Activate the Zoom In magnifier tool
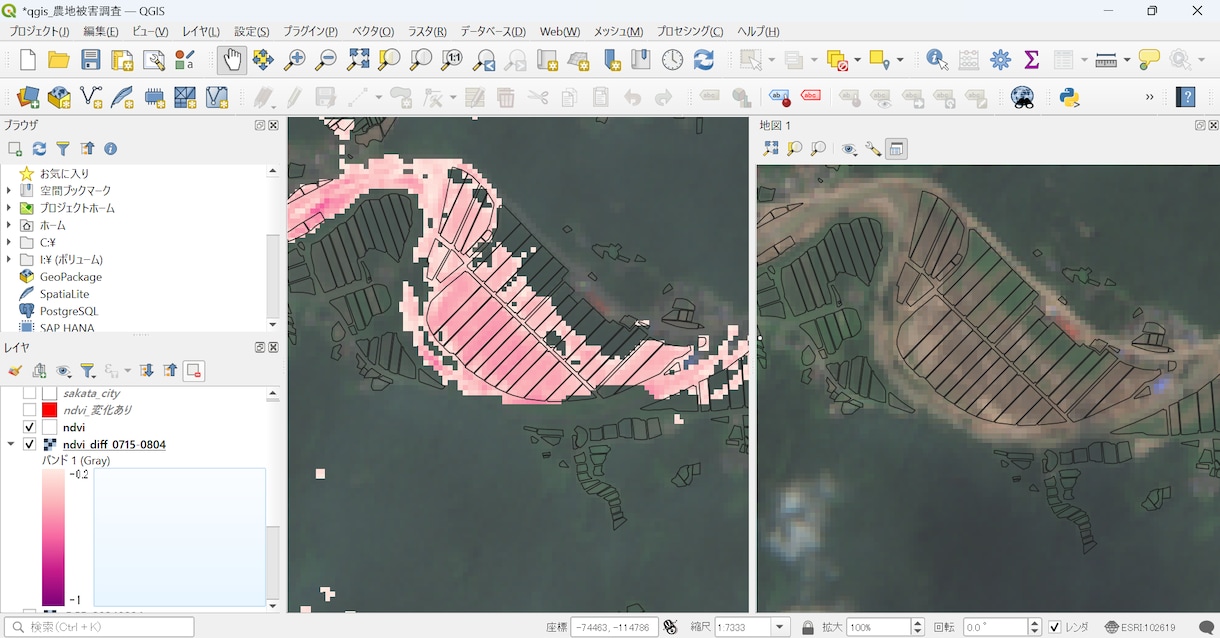The height and width of the screenshot is (638, 1220). 294,60
